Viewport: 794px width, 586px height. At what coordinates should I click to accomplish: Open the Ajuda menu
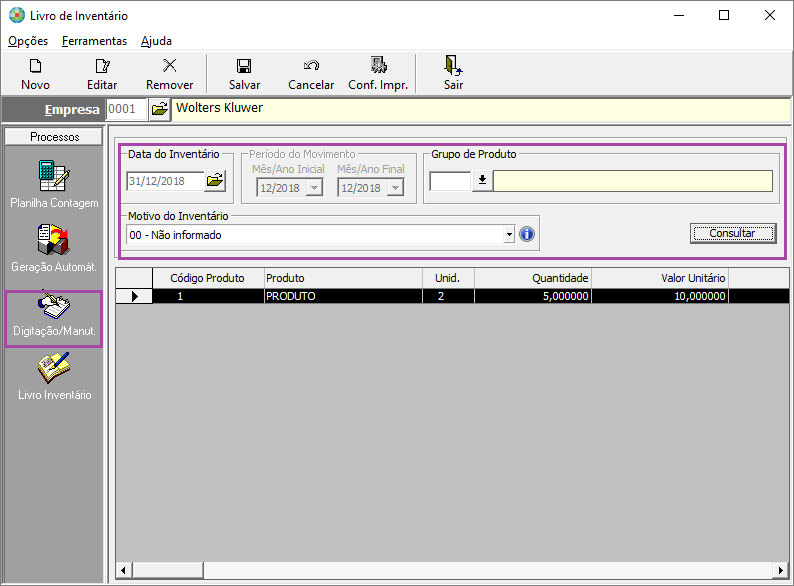point(156,41)
